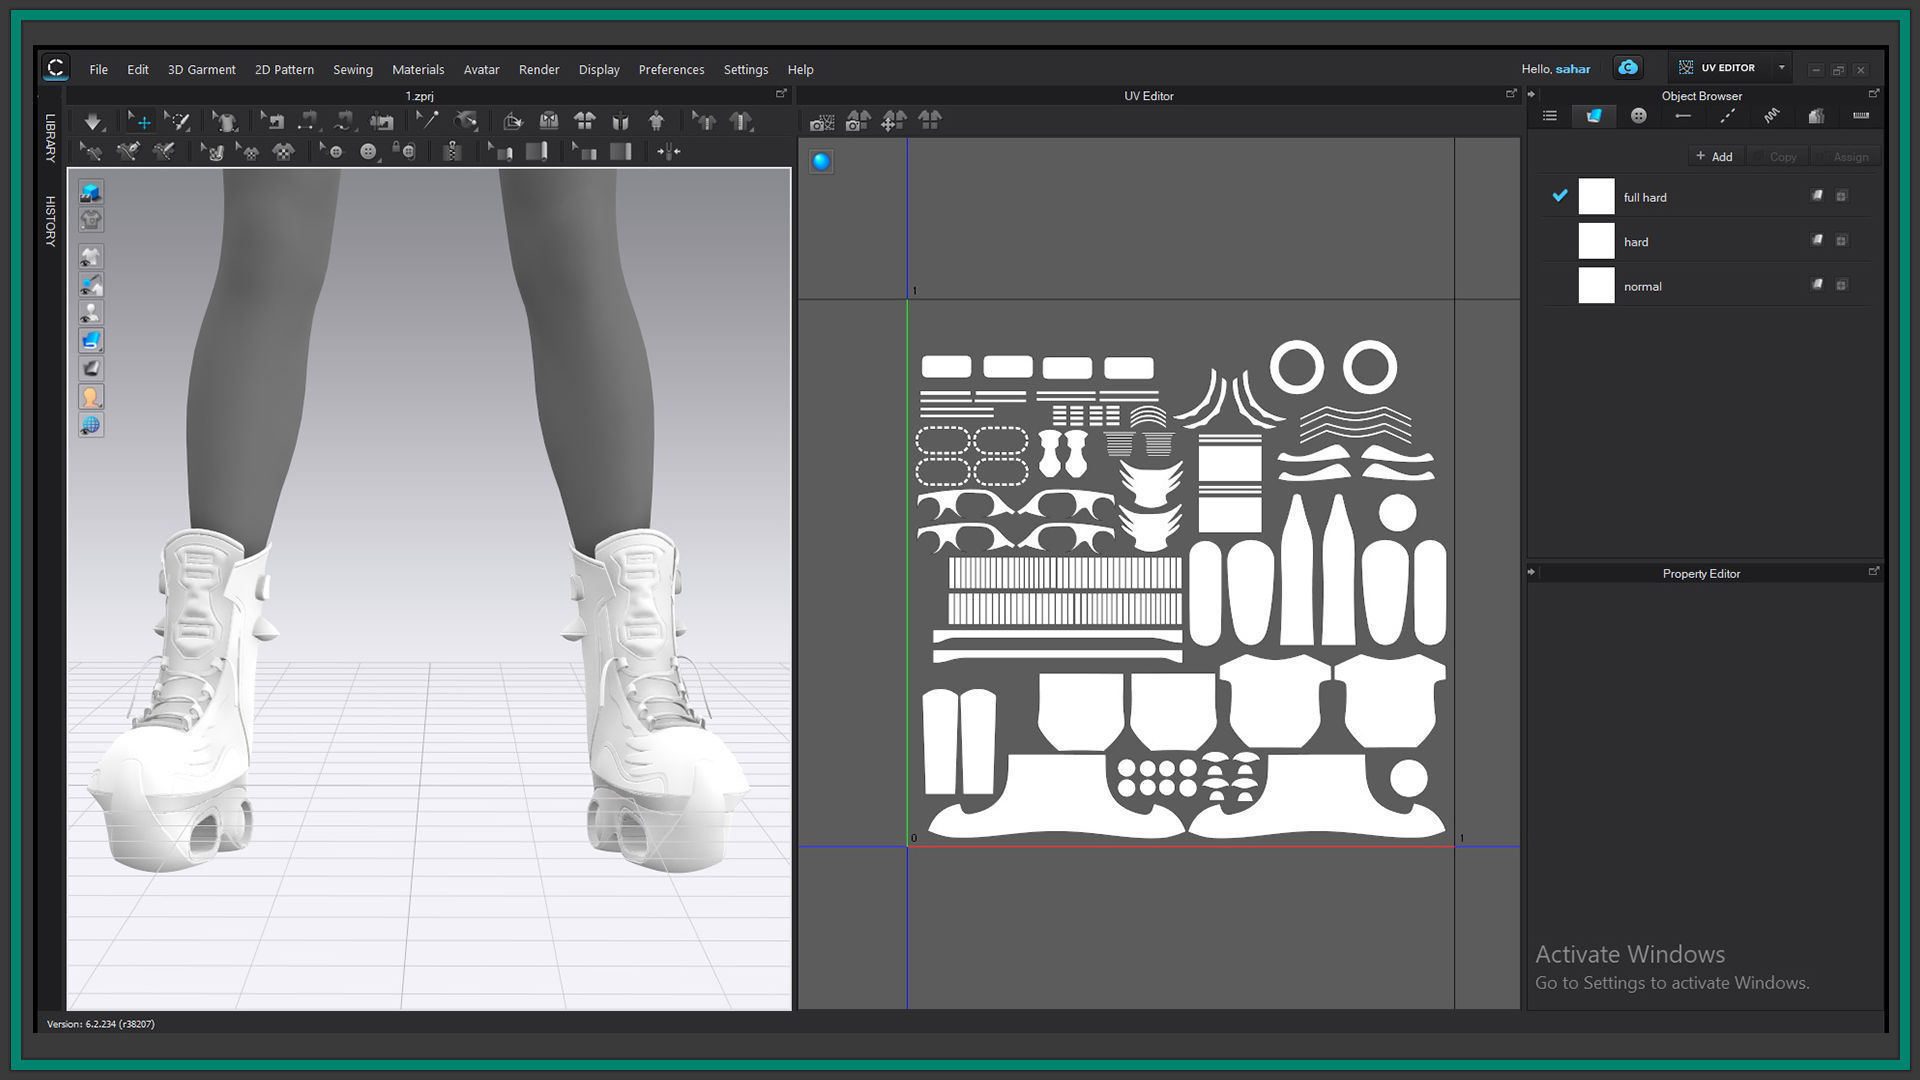This screenshot has height=1080, width=1920.
Task: Select the Select/Move tool with blue cross
Action: click(x=139, y=121)
